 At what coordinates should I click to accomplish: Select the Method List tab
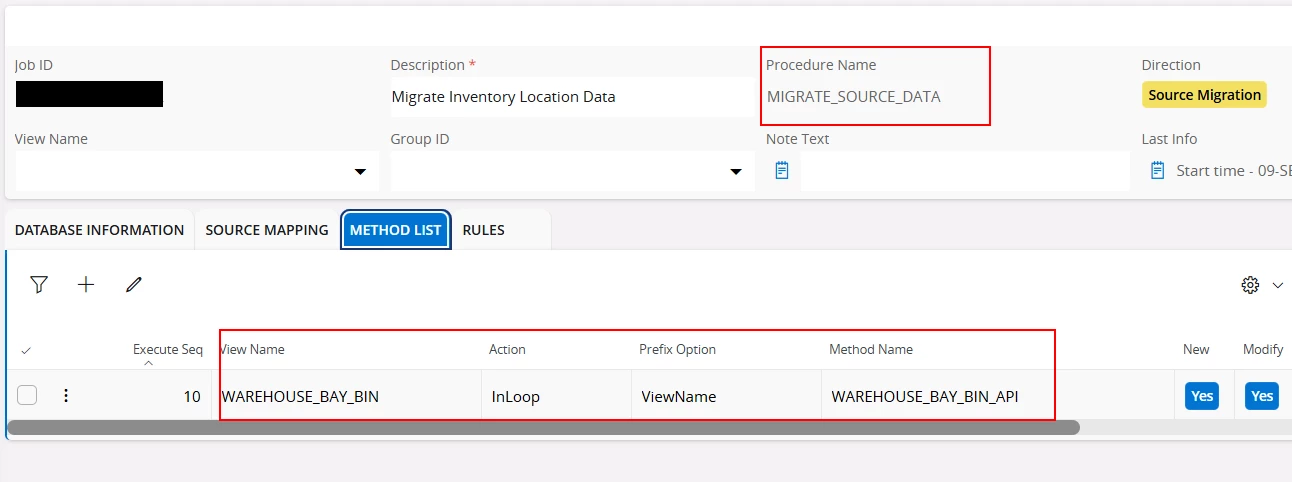click(x=395, y=230)
